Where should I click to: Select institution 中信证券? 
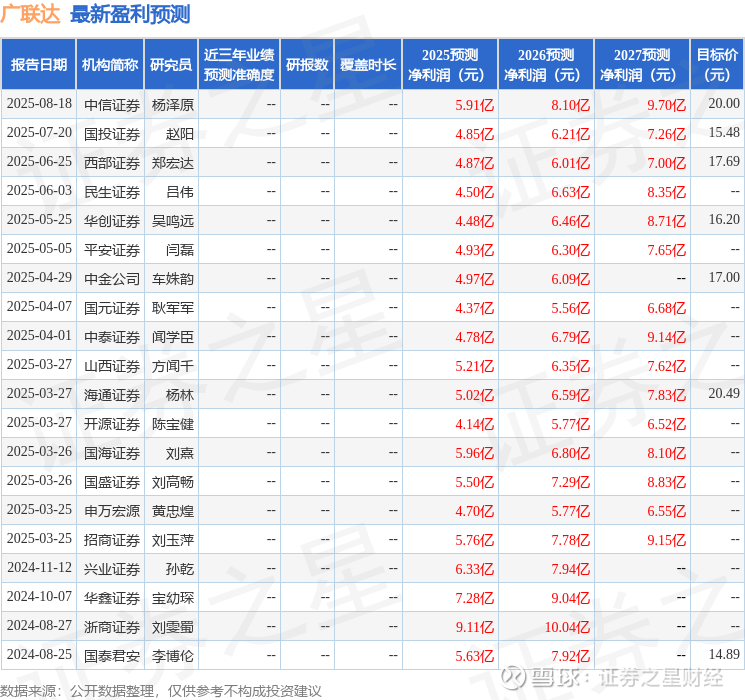click(112, 105)
